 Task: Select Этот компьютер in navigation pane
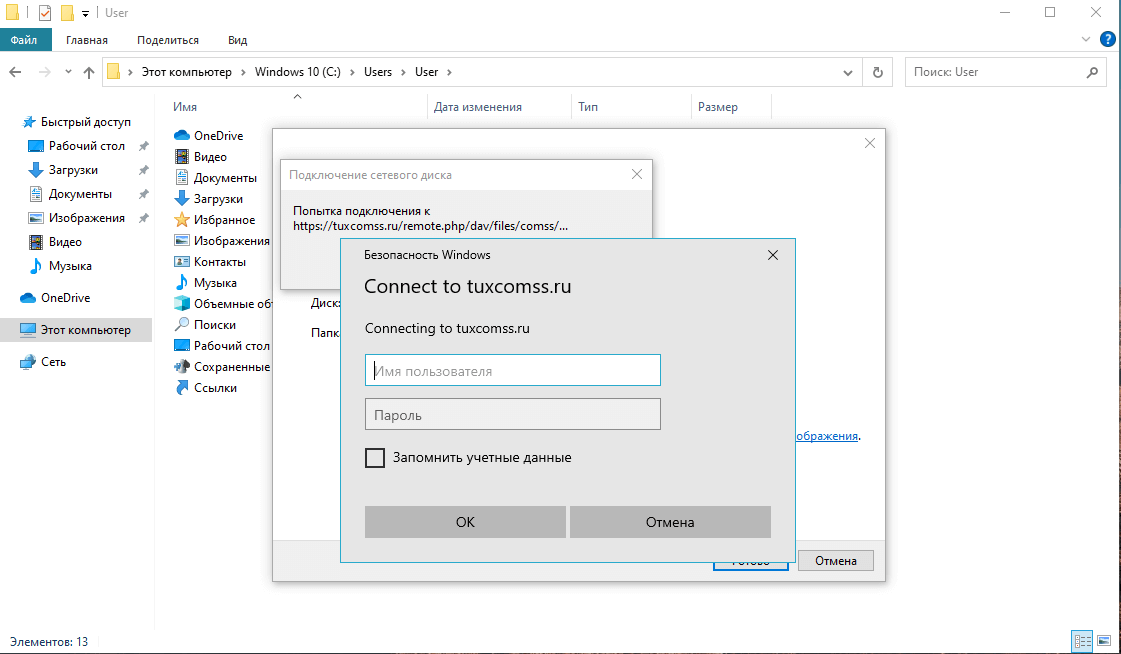point(76,330)
